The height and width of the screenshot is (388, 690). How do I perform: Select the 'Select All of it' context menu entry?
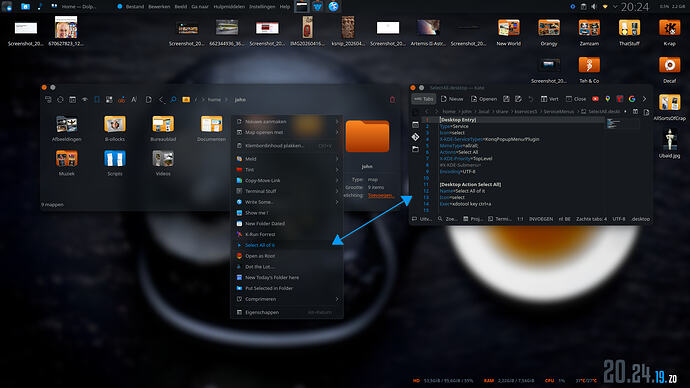tap(286, 245)
